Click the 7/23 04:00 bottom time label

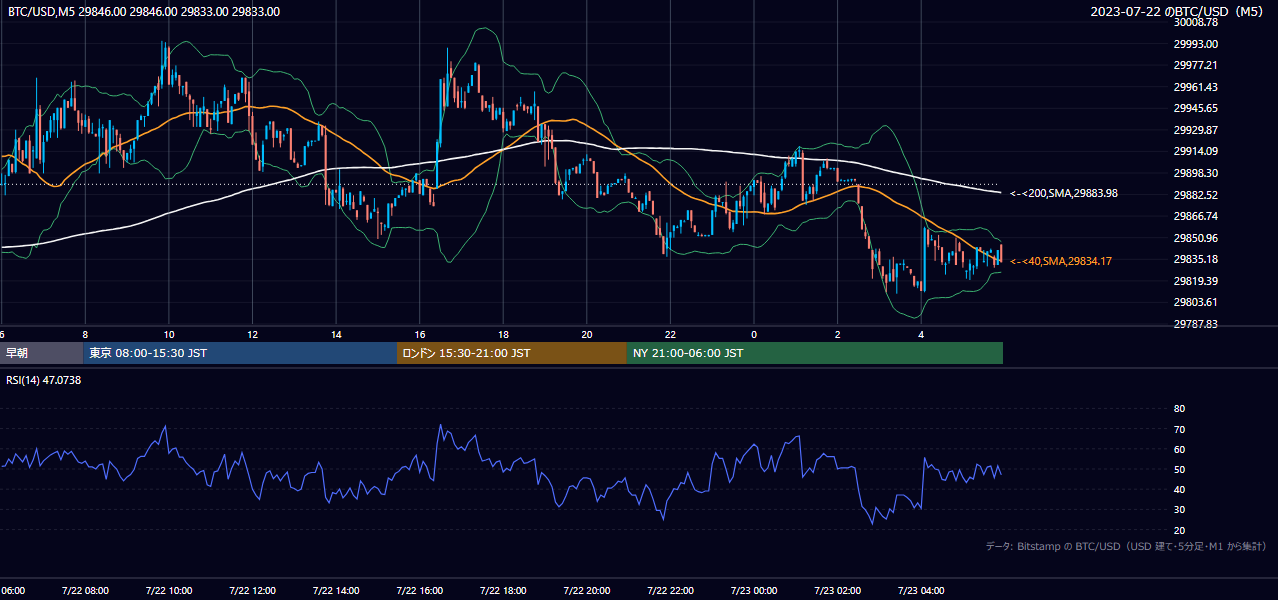[x=921, y=590]
